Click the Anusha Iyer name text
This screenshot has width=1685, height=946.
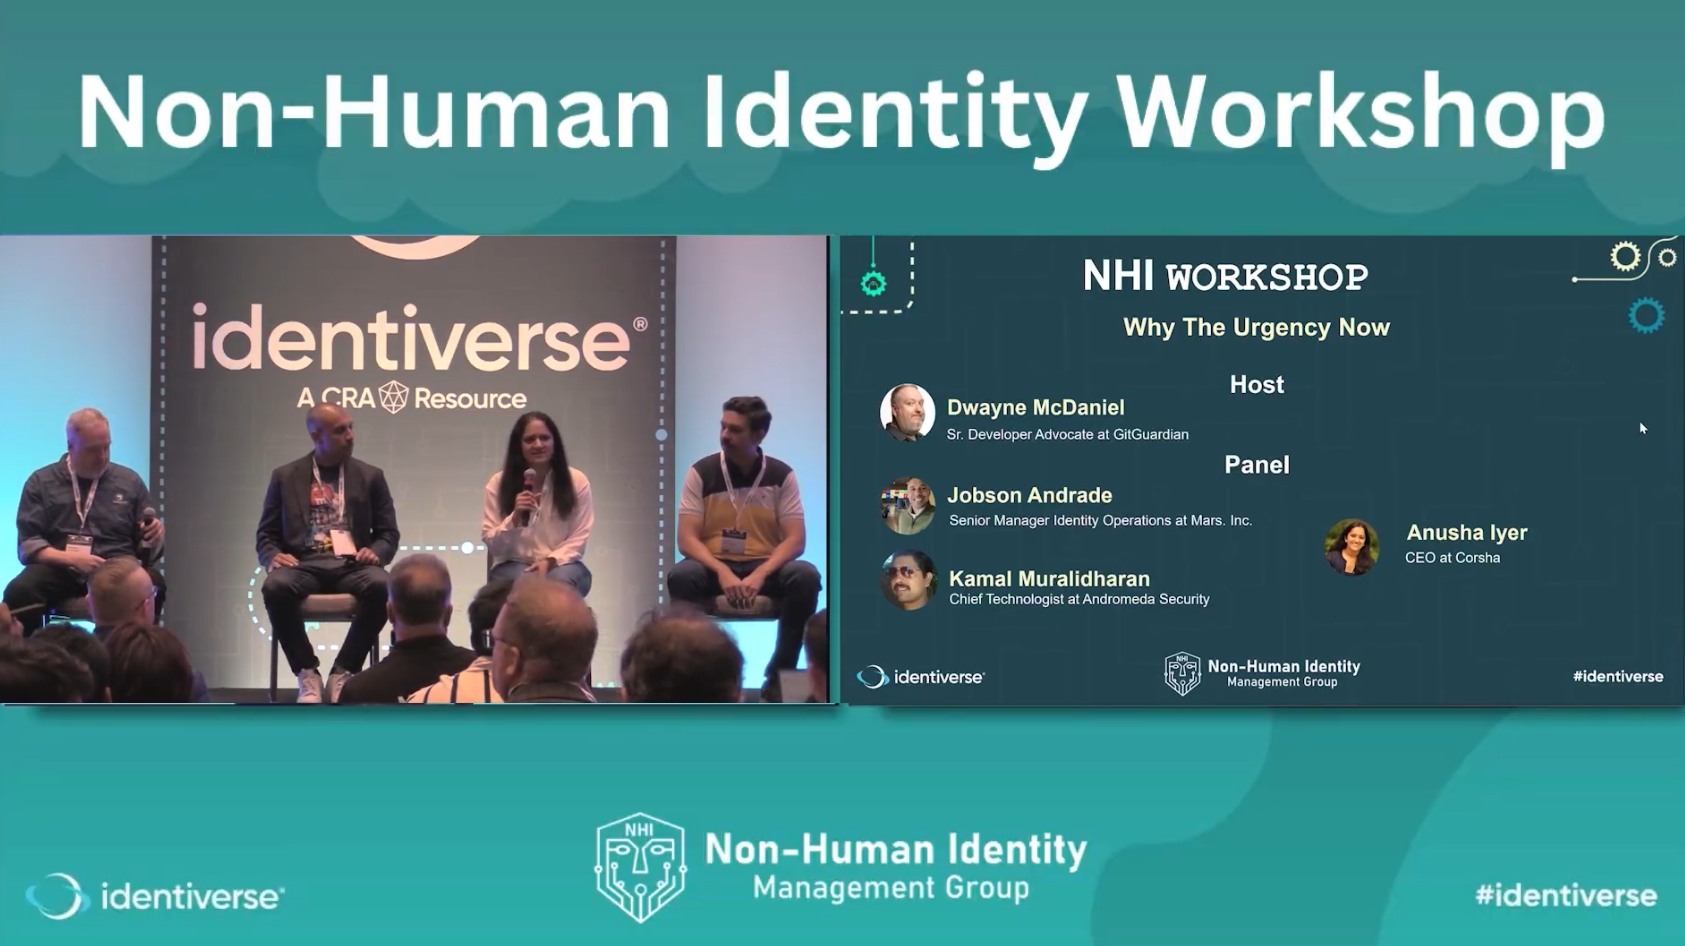click(1466, 533)
